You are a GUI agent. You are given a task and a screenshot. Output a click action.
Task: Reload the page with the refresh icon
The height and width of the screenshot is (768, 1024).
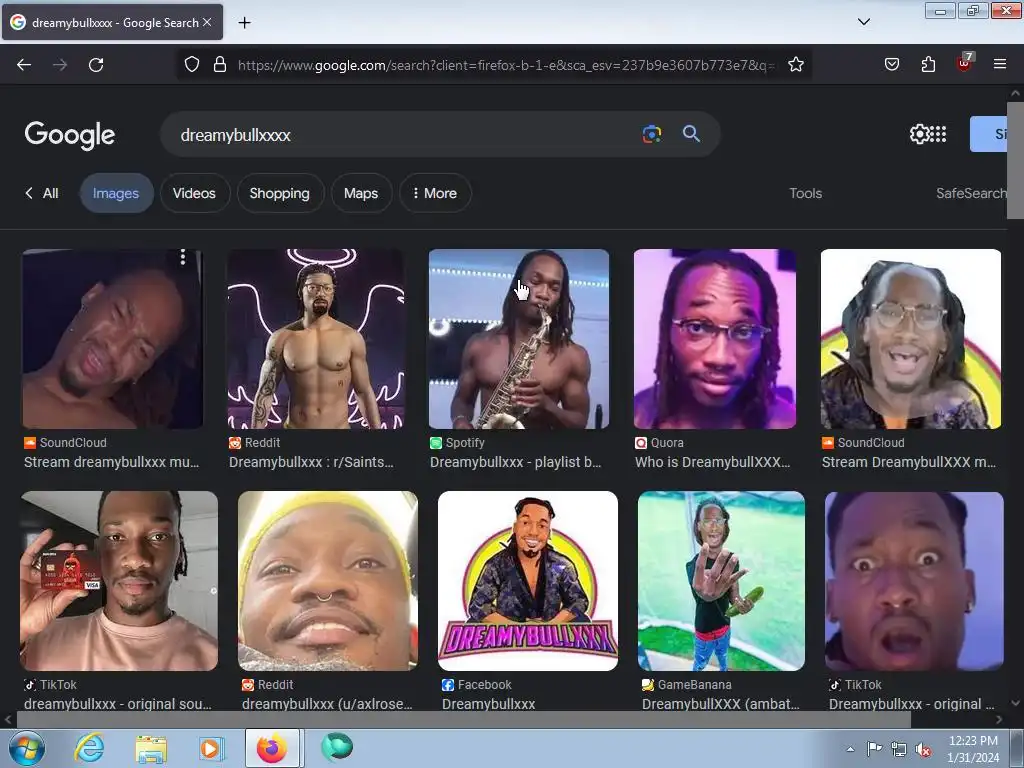(96, 65)
